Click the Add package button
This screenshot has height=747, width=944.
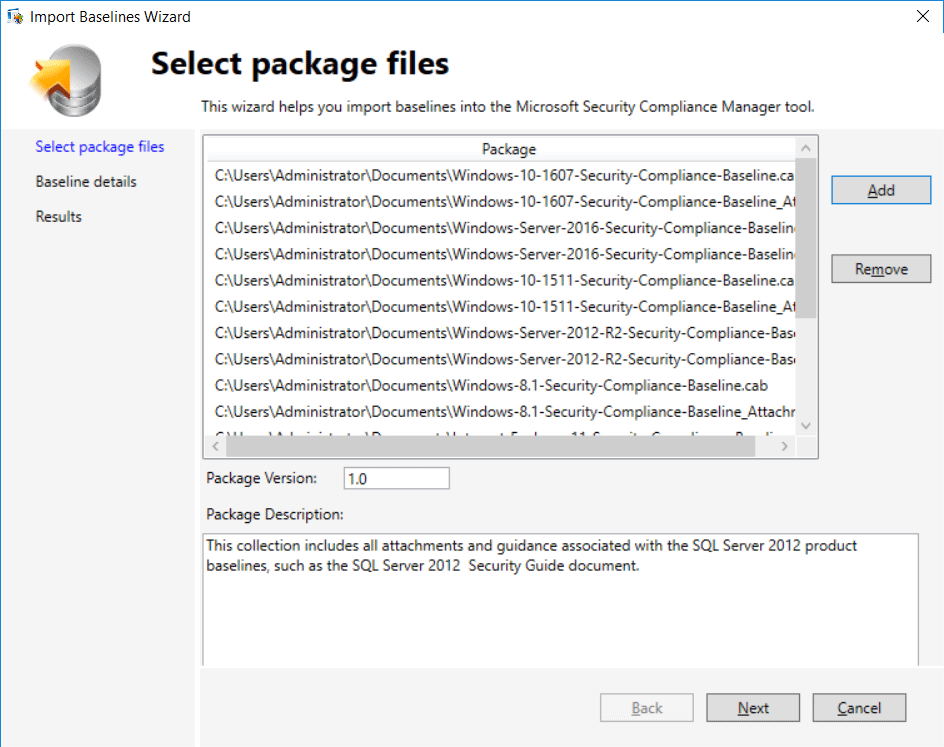(x=881, y=190)
